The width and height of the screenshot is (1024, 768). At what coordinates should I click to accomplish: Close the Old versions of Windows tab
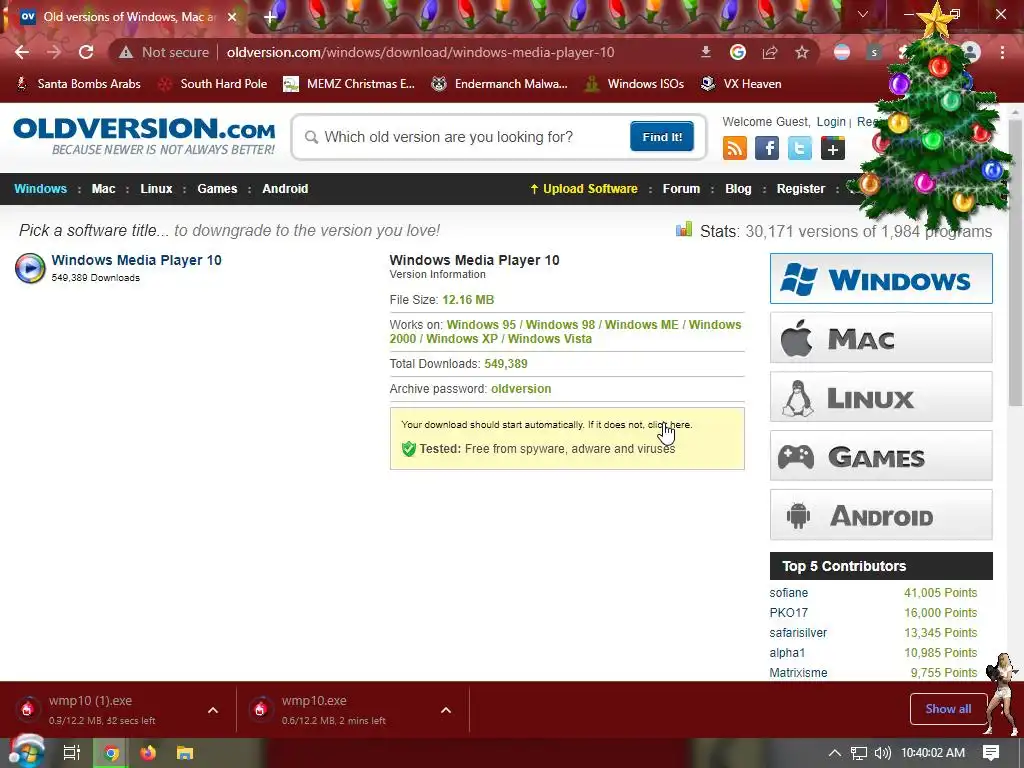click(x=232, y=17)
